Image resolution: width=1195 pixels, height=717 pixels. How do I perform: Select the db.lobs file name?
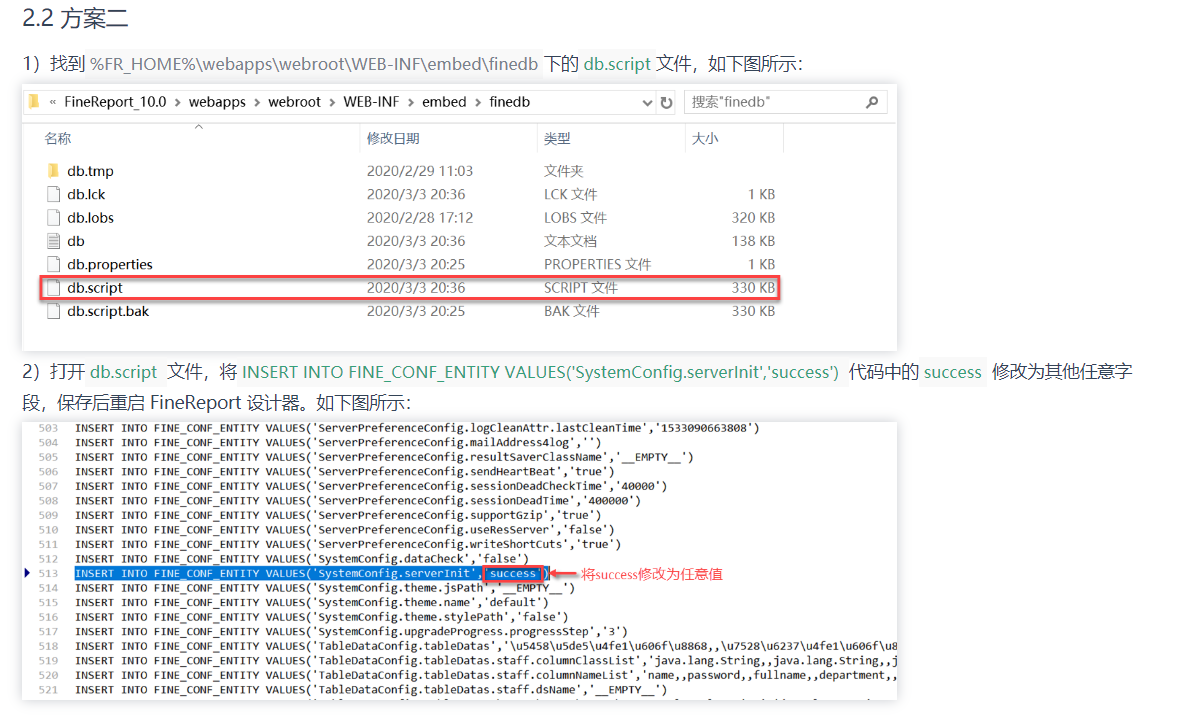pyautogui.click(x=90, y=217)
